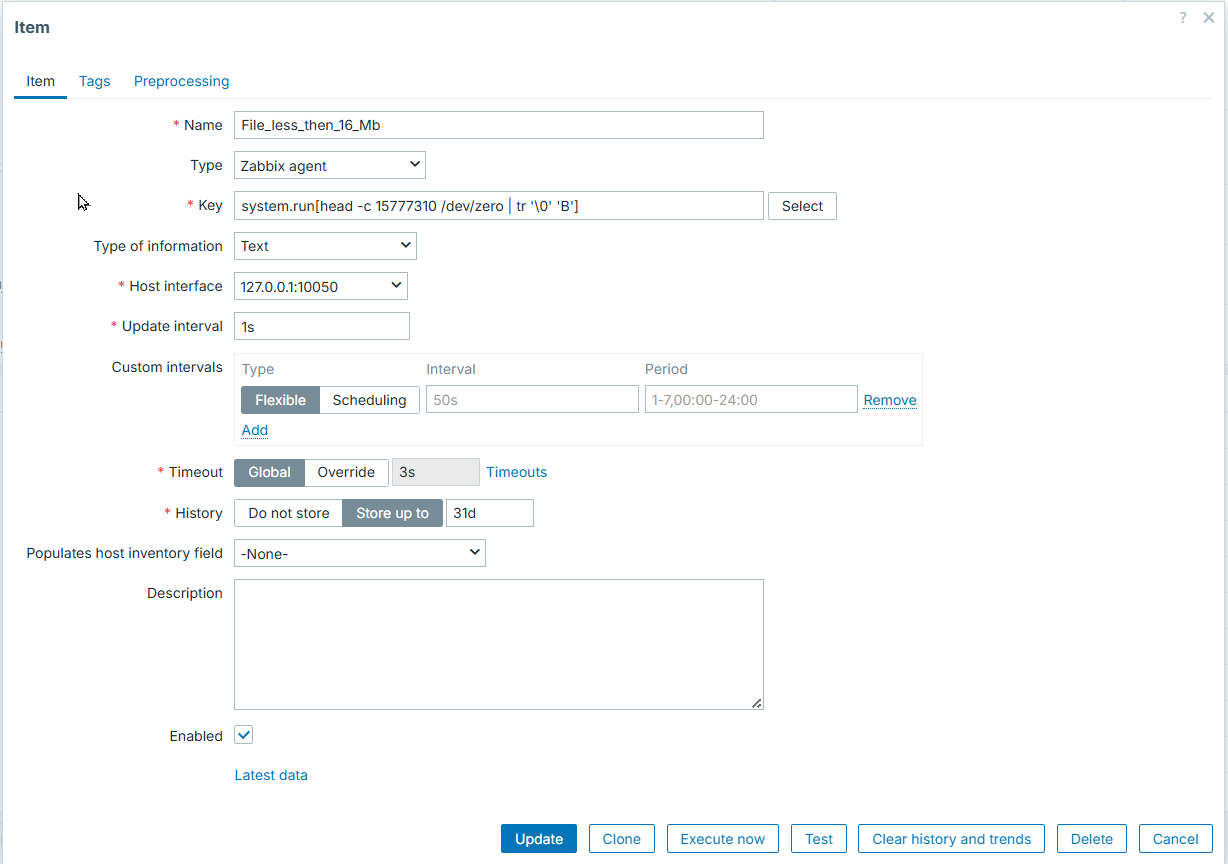Expand Populates host inventory field dropdown
The height and width of the screenshot is (864, 1228).
click(x=359, y=553)
